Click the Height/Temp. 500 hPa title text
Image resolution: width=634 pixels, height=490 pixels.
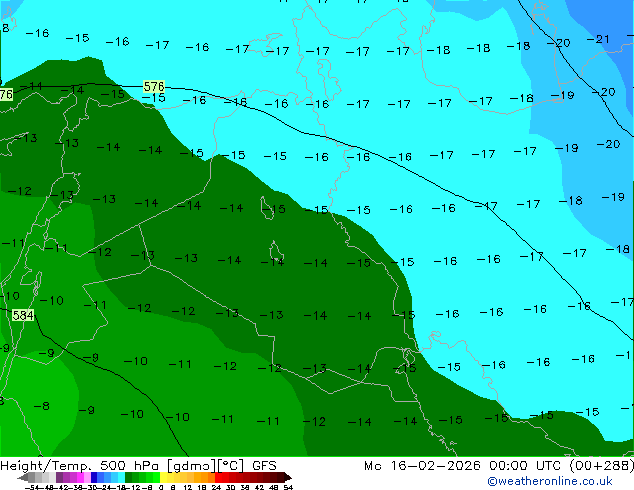[79, 466]
